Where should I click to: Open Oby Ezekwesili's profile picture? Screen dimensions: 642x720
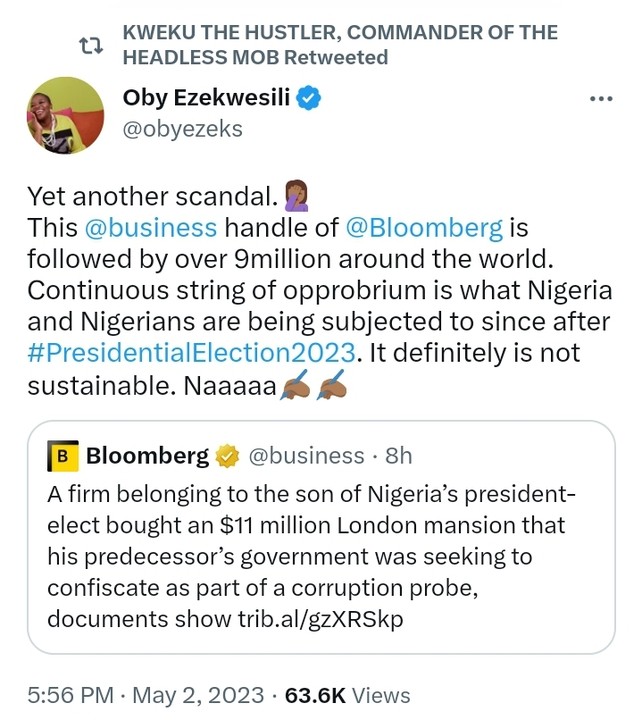(x=65, y=115)
